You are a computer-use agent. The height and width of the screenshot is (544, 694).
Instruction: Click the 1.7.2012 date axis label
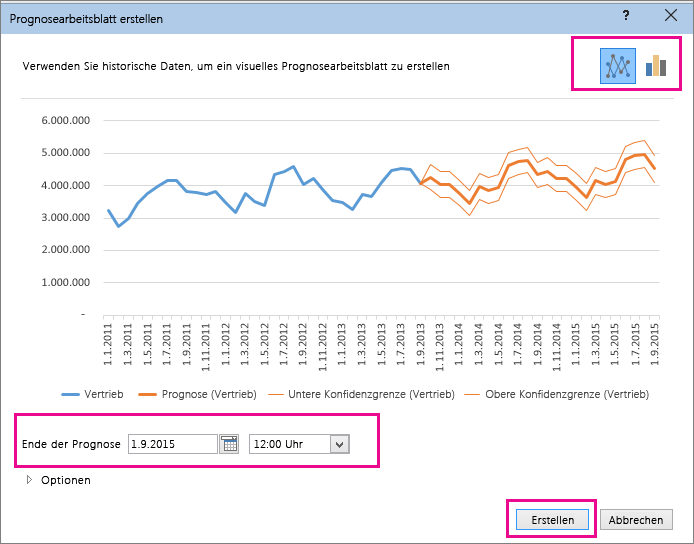(x=284, y=344)
